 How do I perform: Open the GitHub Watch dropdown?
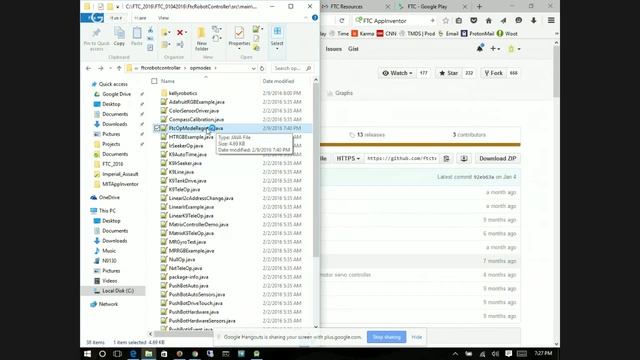click(x=397, y=73)
